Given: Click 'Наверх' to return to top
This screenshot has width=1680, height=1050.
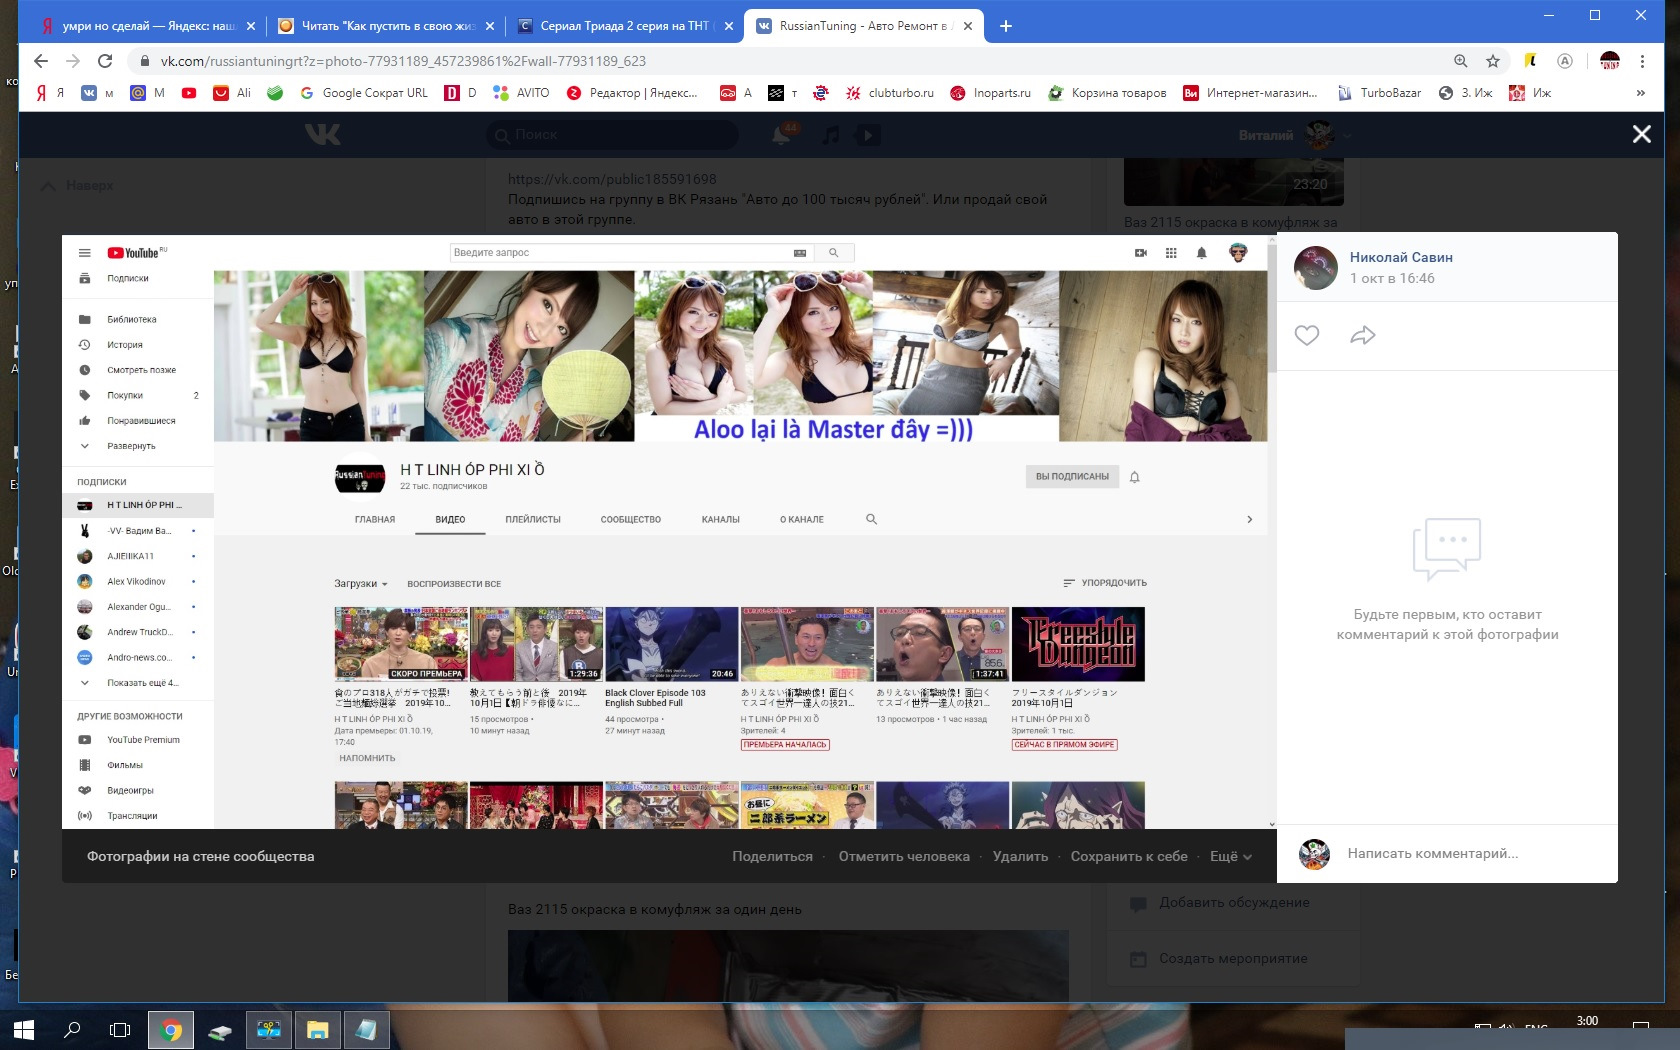Looking at the screenshot, I should pyautogui.click(x=78, y=186).
